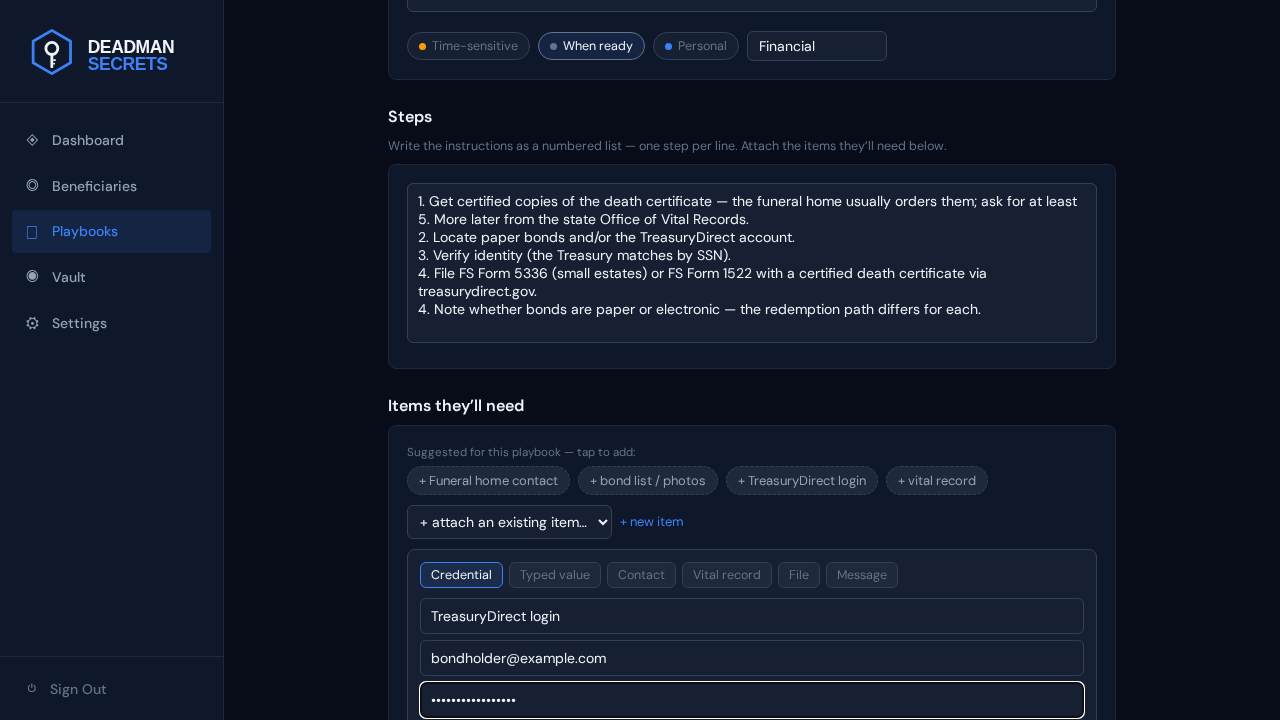The image size is (1280, 720).
Task: Add suggested bond list / photos item
Action: (648, 480)
